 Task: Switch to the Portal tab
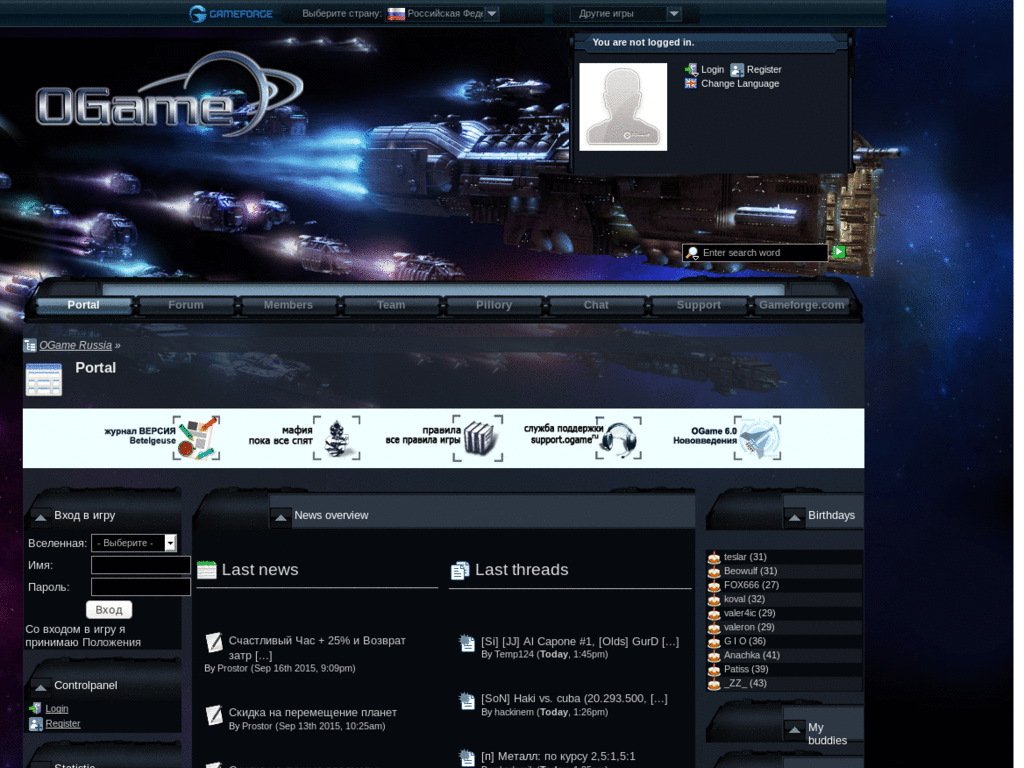click(84, 305)
